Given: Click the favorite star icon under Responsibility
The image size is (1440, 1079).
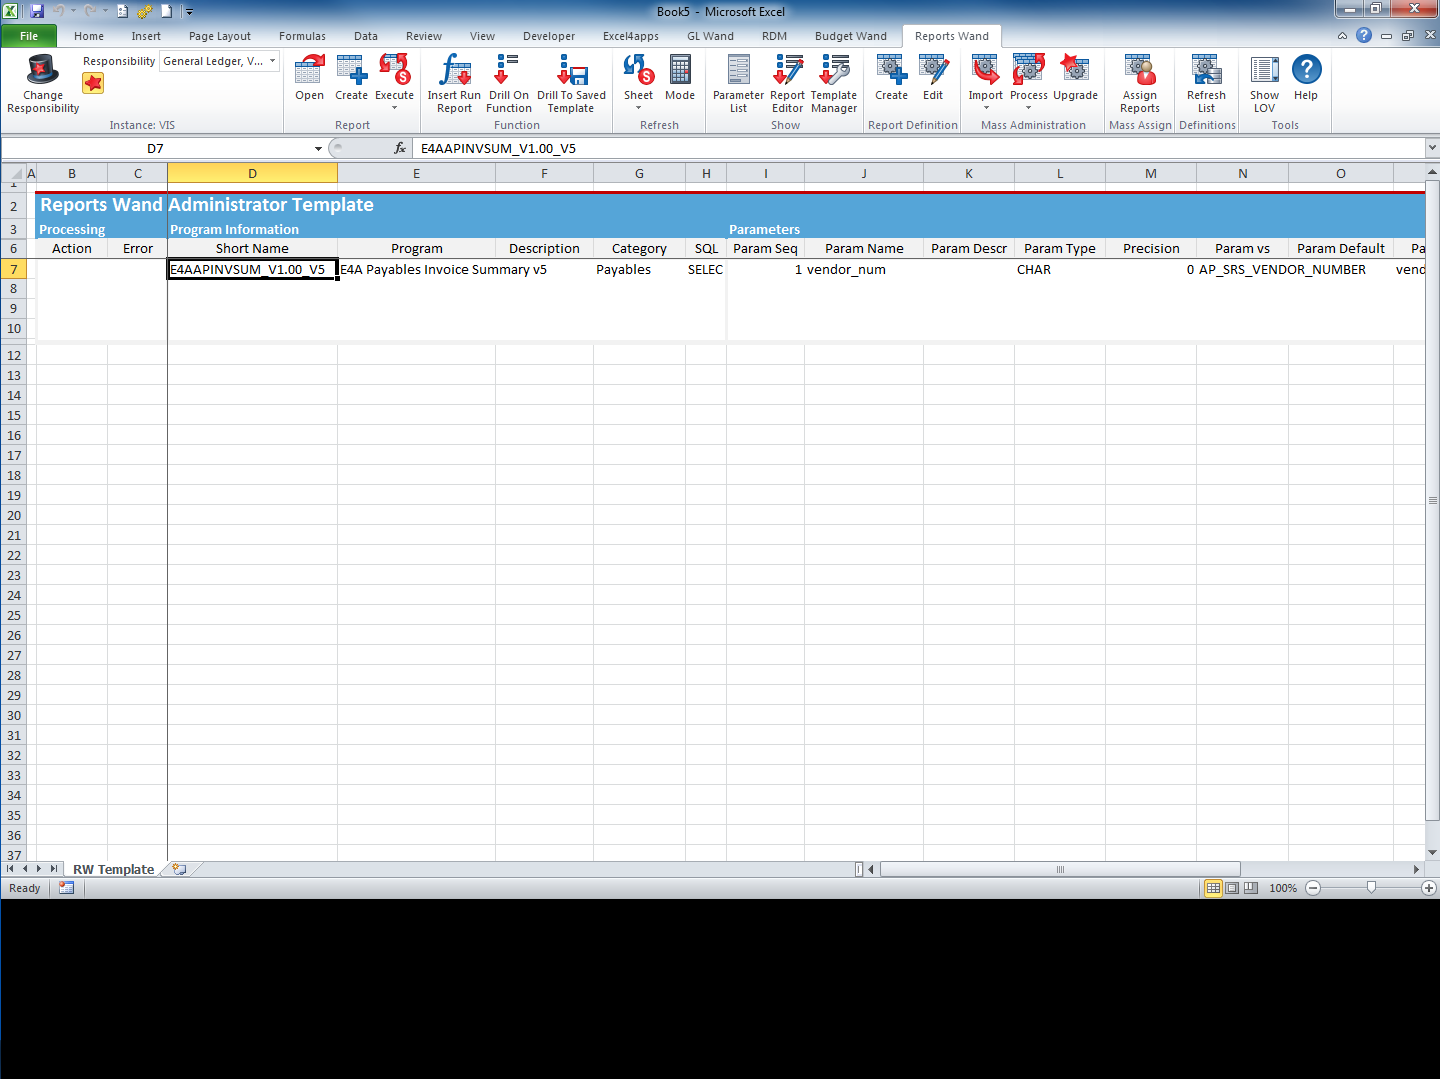Looking at the screenshot, I should (93, 83).
